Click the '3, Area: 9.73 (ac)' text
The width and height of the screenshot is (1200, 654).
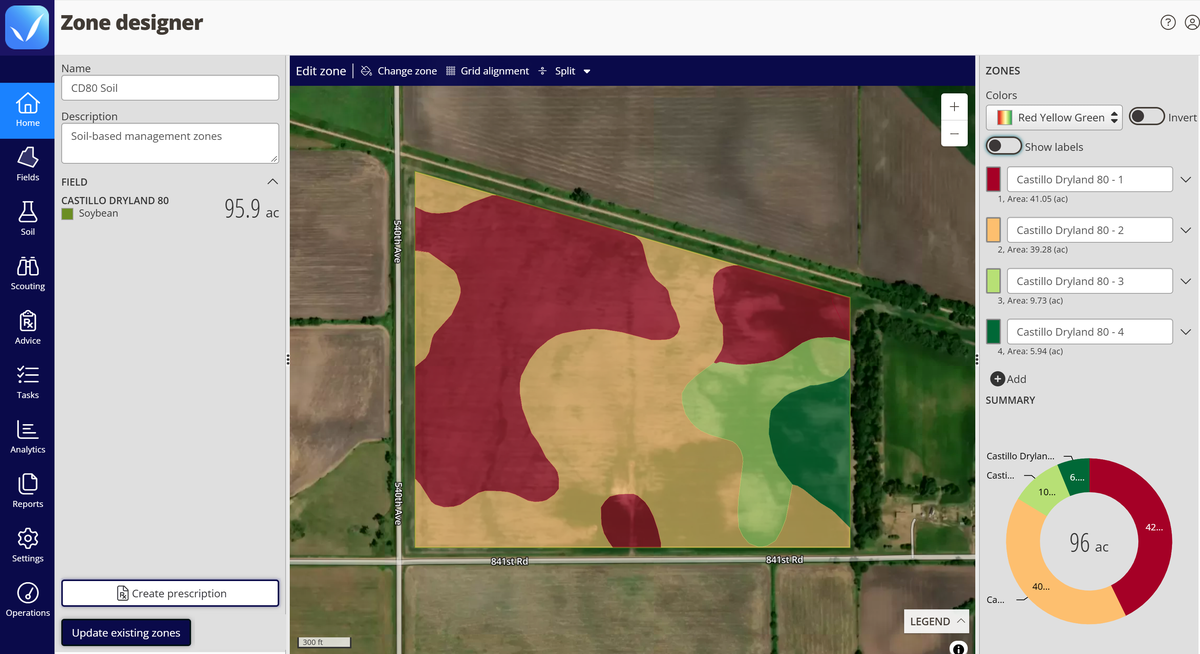pyautogui.click(x=1030, y=300)
